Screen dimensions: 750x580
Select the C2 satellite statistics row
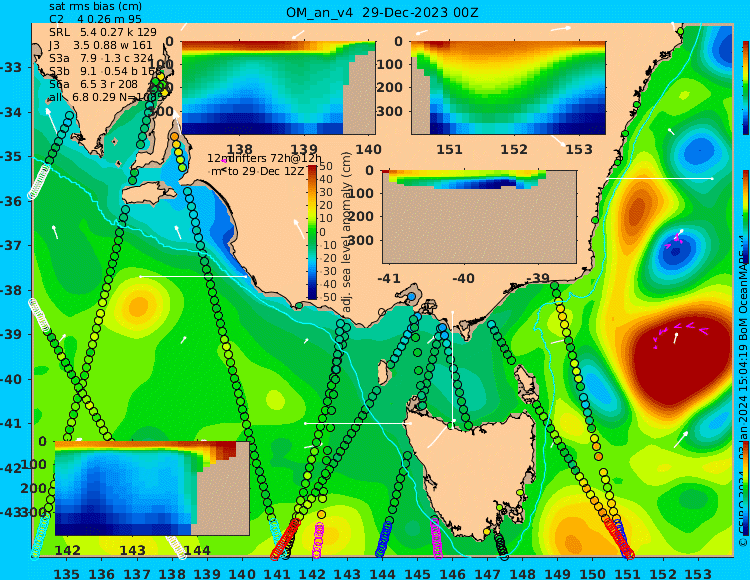tap(95, 19)
